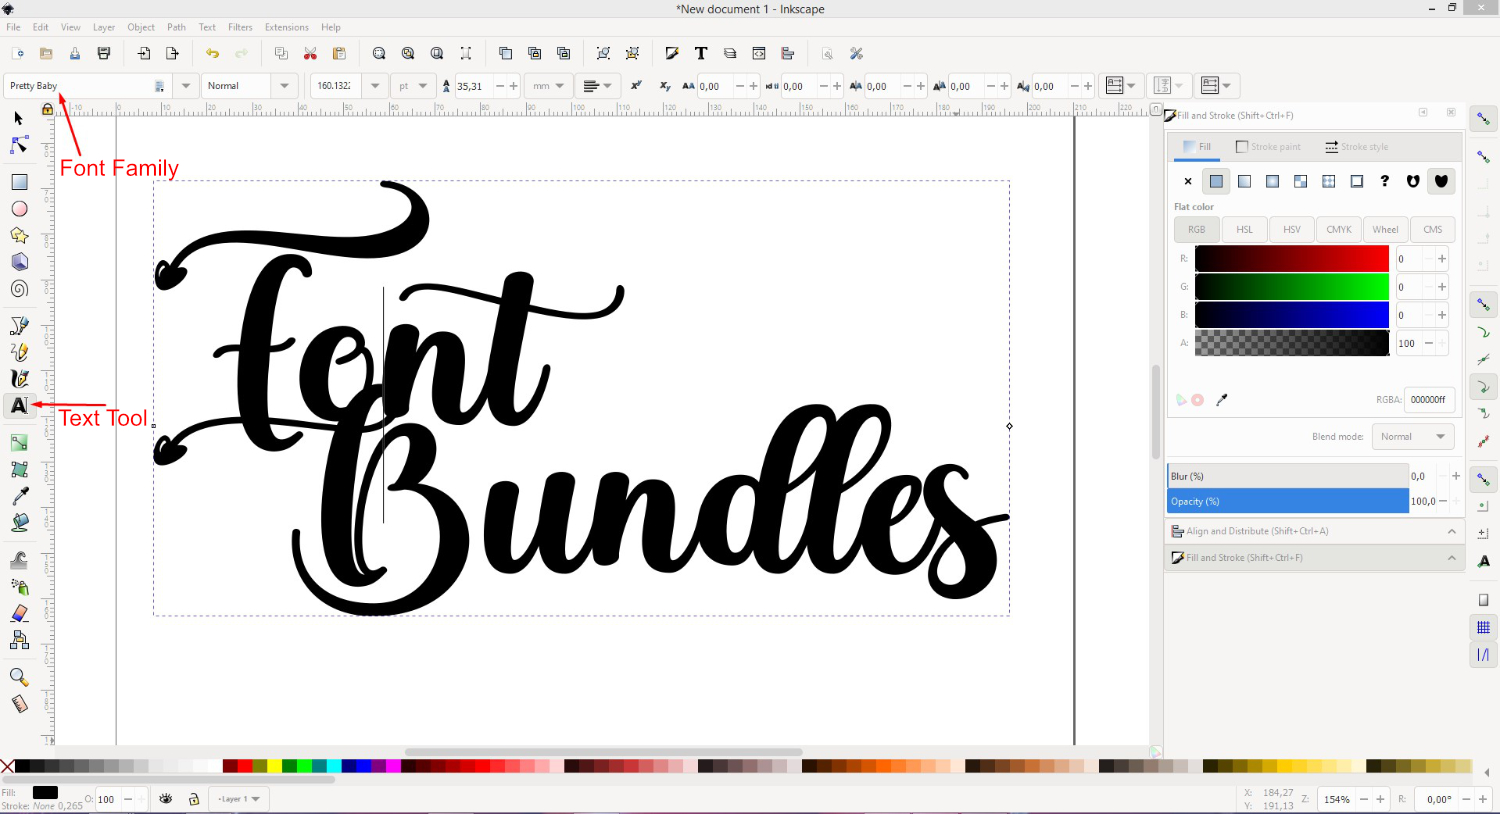Select the Pen Bezier tool

[x=19, y=326]
